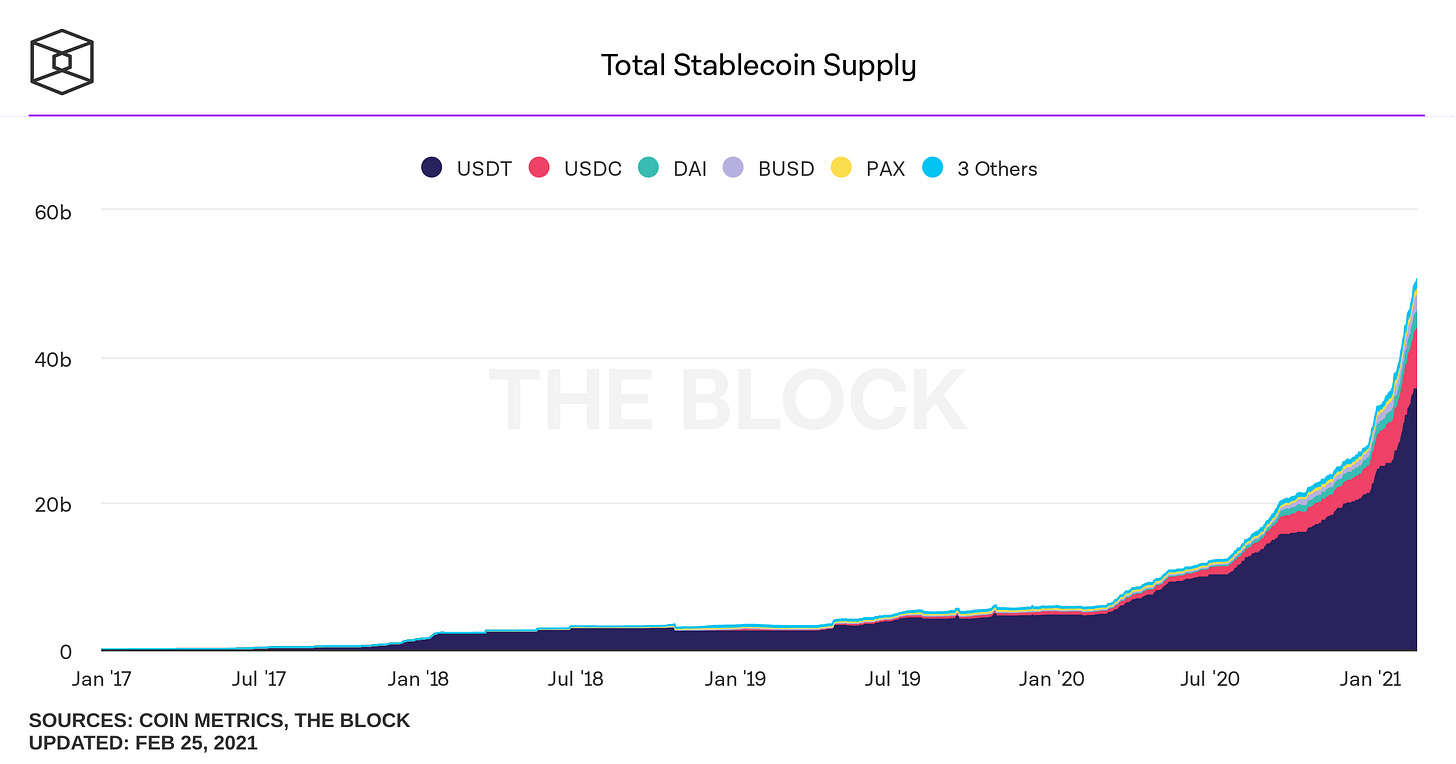Click the light blue 3 Others circle
This screenshot has height=764, width=1456.
tap(933, 168)
